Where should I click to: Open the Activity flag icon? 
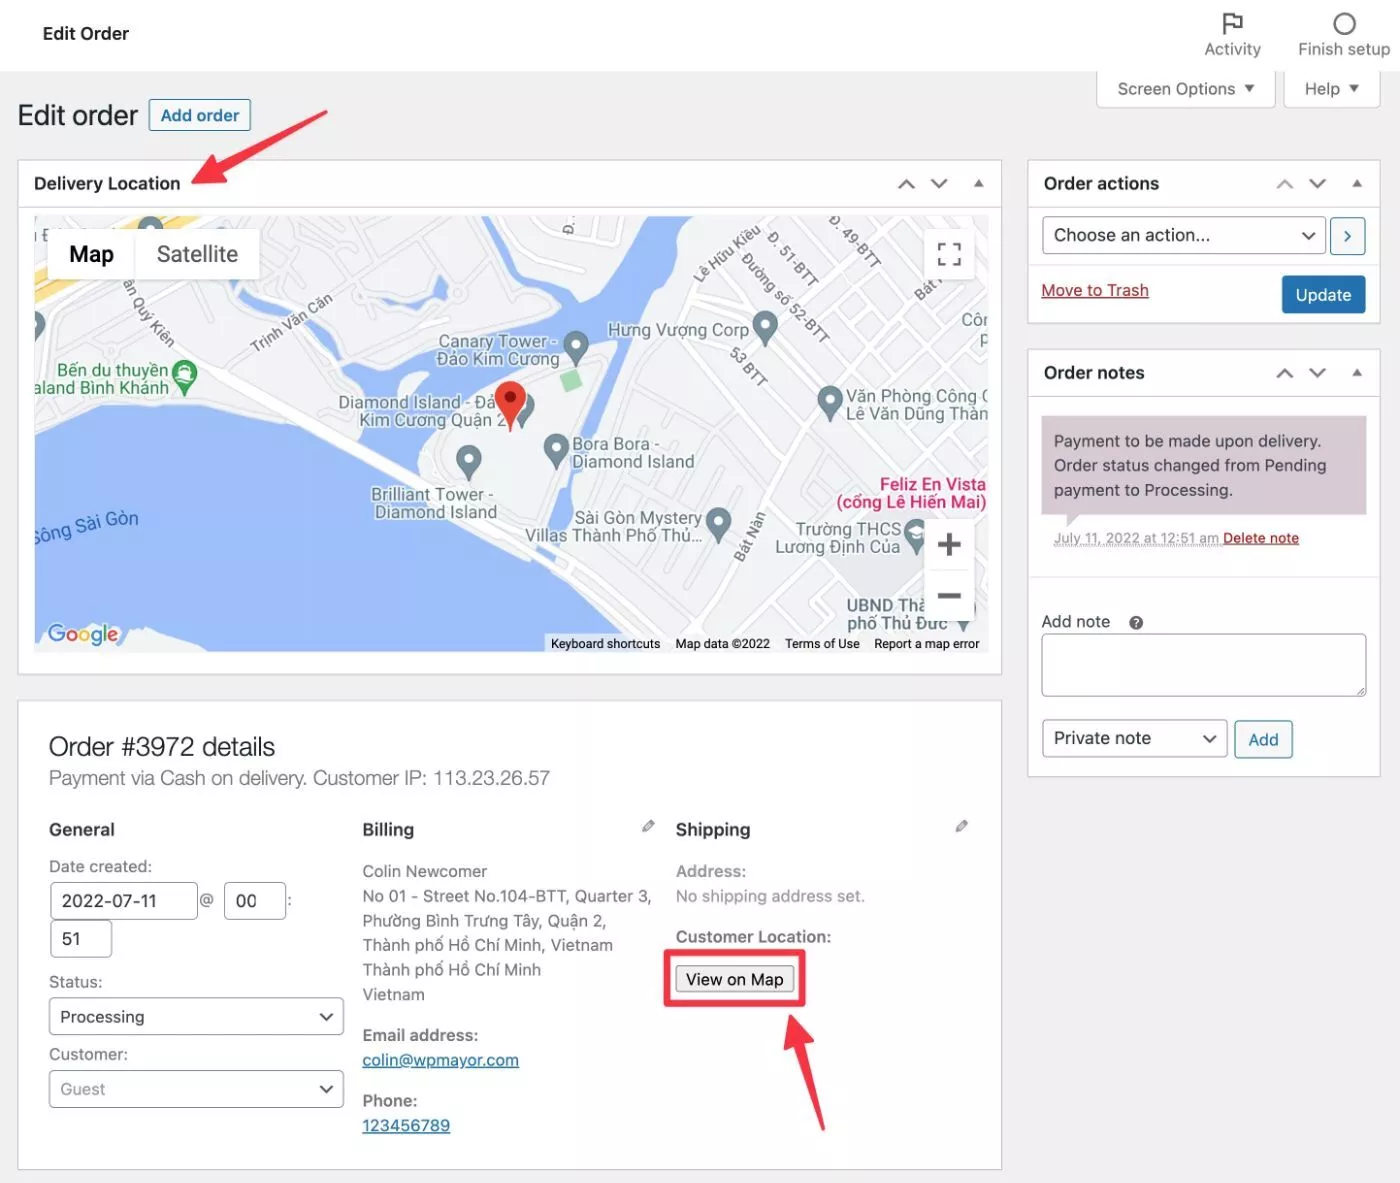tap(1232, 23)
